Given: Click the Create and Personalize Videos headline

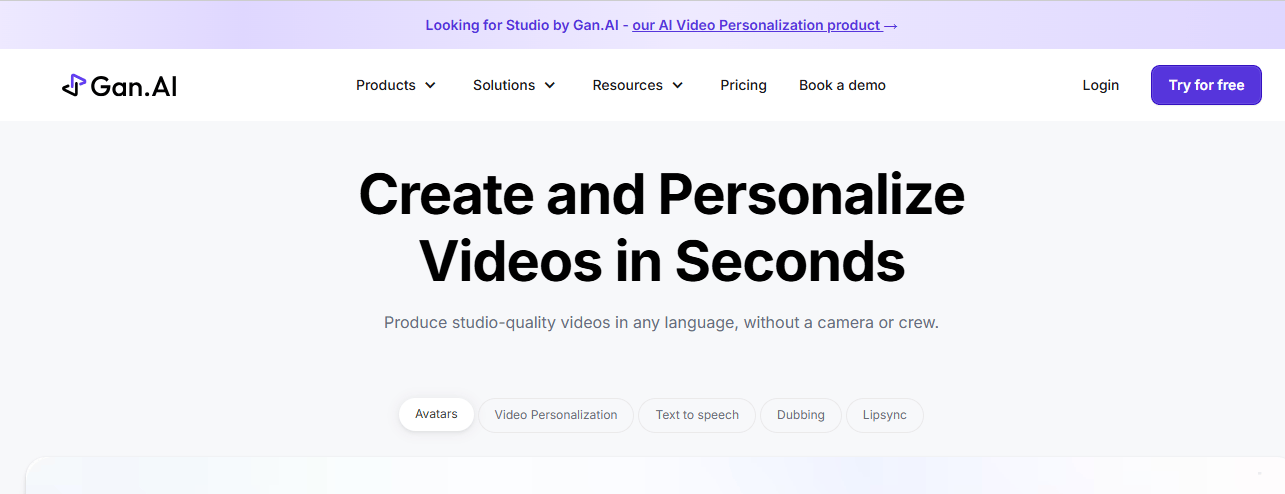Looking at the screenshot, I should pos(661,228).
